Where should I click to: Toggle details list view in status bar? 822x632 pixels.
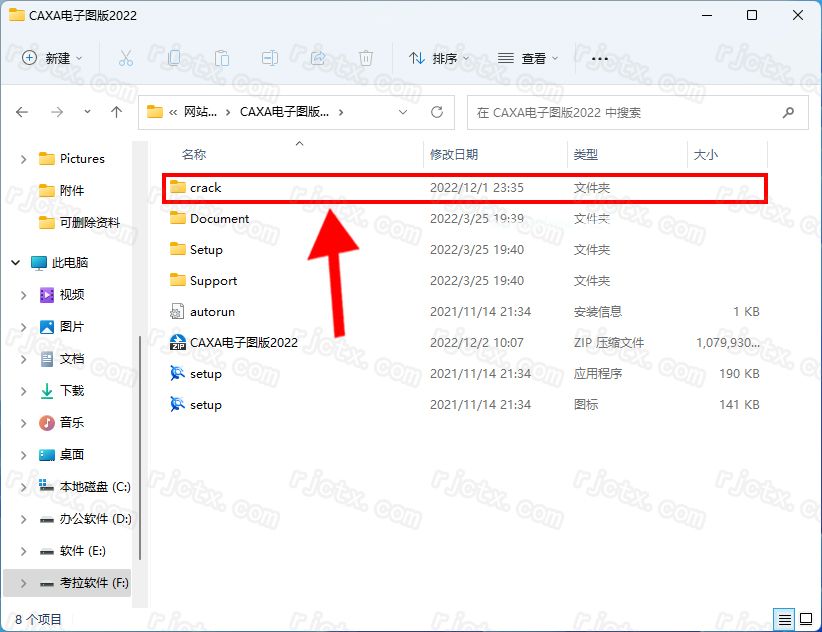click(785, 618)
